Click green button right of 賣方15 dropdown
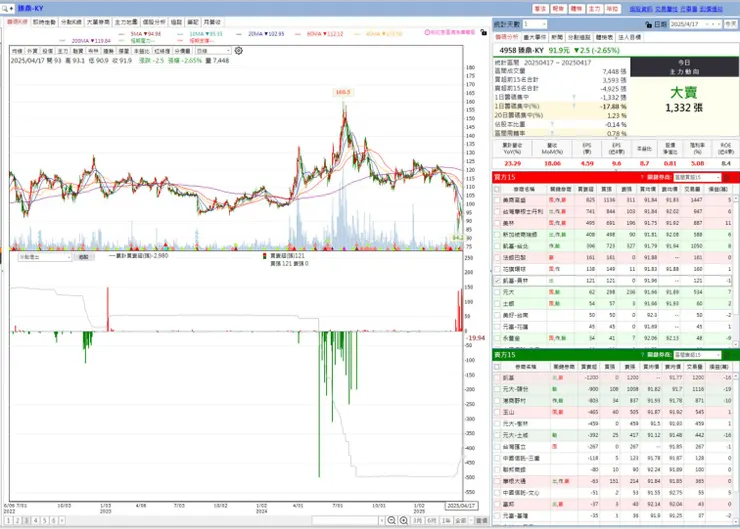Viewport: 740px width, 529px height. click(x=727, y=355)
